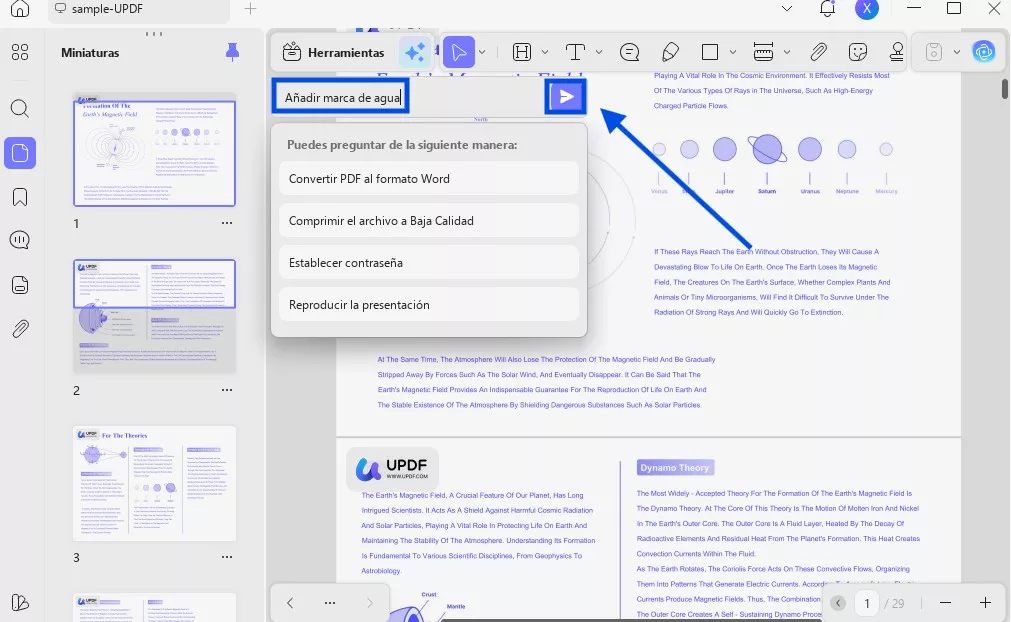The width and height of the screenshot is (1011, 622).
Task: Add a new tab with plus icon
Action: pyautogui.click(x=250, y=8)
